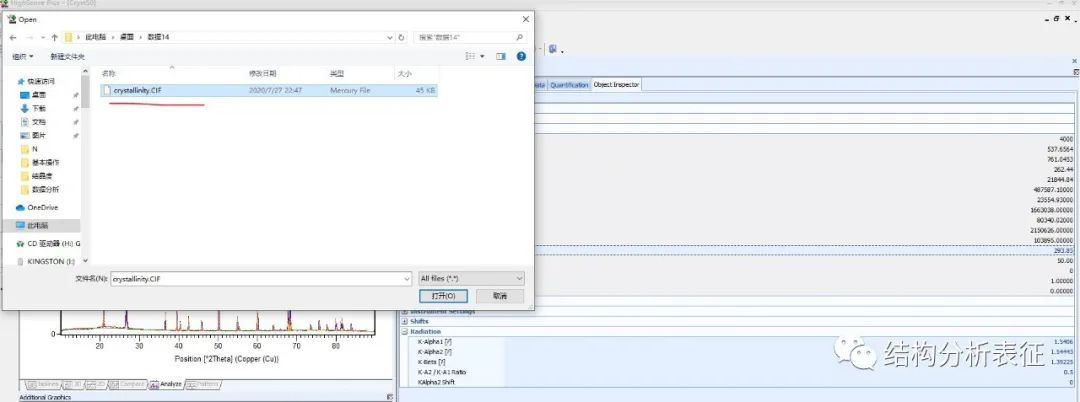This screenshot has width=1080, height=402.
Task: Expand the Shifts section
Action: tap(405, 321)
